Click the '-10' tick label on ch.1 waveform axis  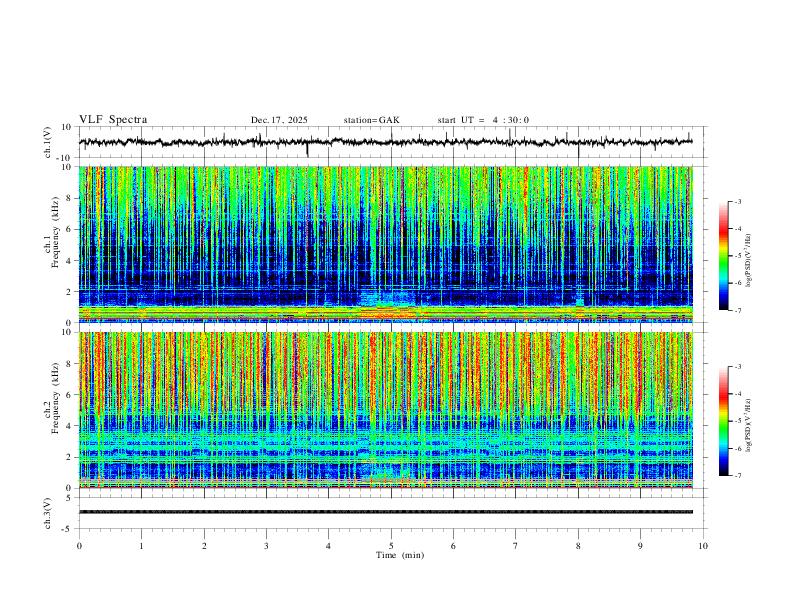64,158
